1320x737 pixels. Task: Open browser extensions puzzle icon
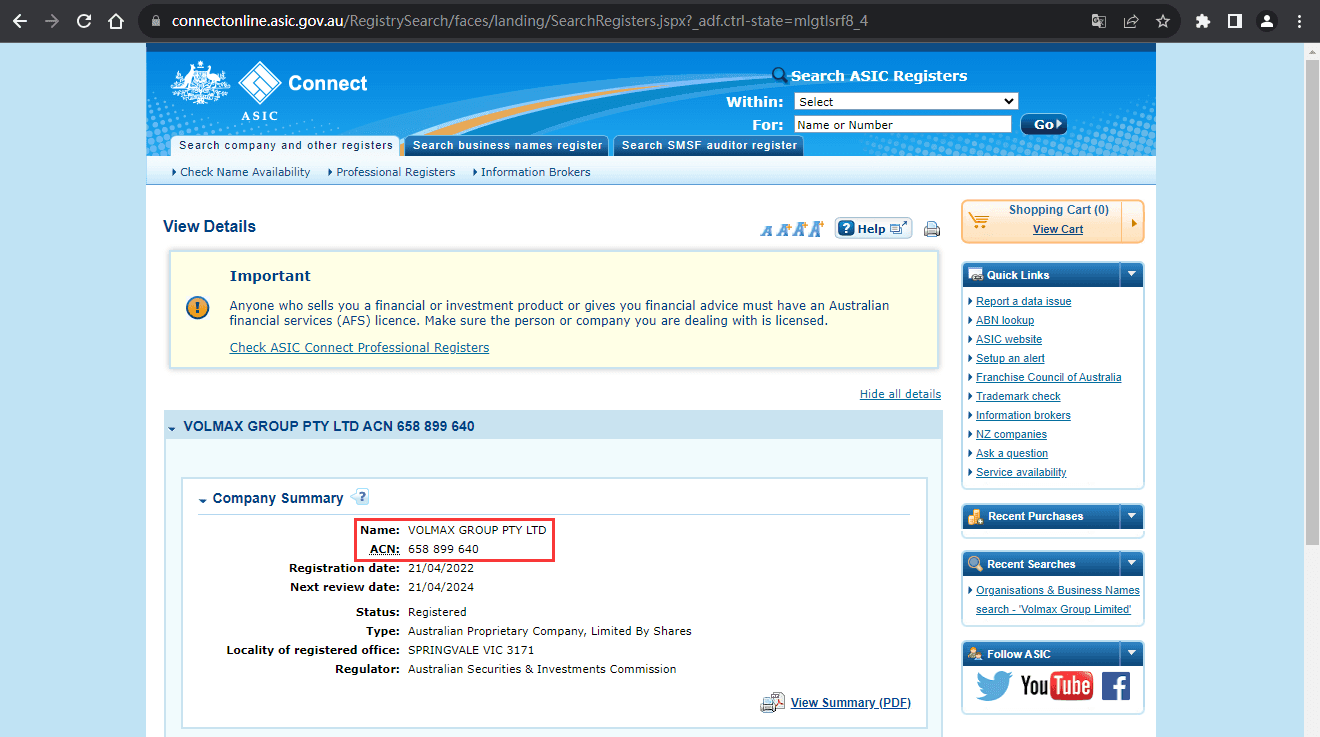[1203, 21]
